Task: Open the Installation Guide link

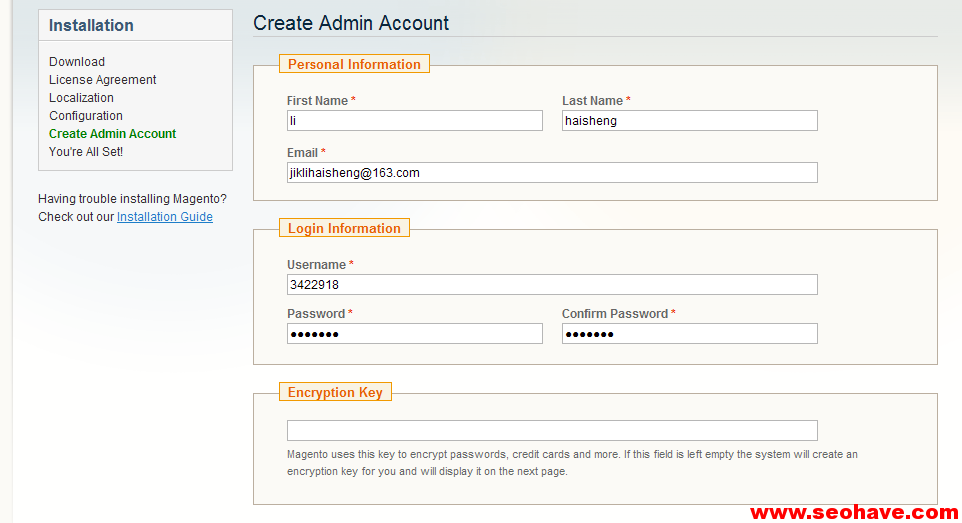Action: 165,217
